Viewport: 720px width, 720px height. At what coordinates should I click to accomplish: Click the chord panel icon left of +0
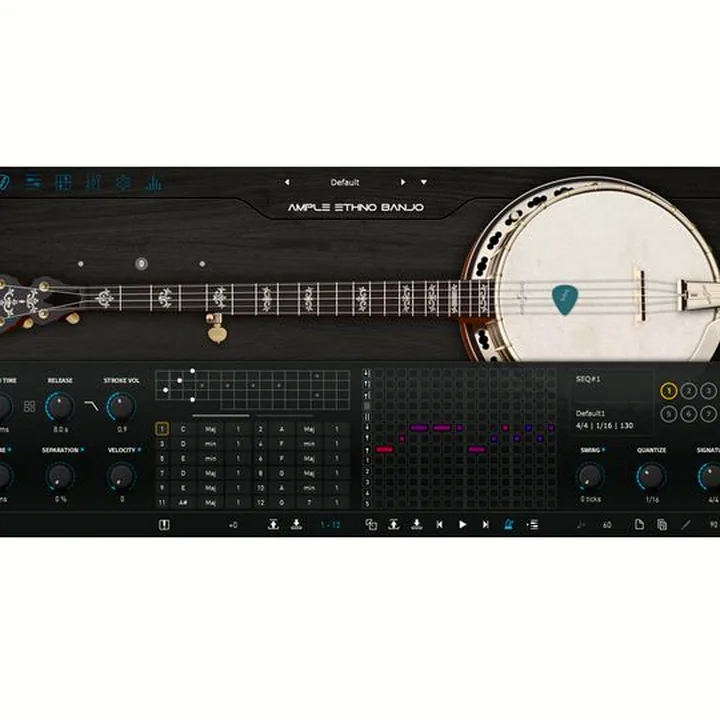coord(164,524)
